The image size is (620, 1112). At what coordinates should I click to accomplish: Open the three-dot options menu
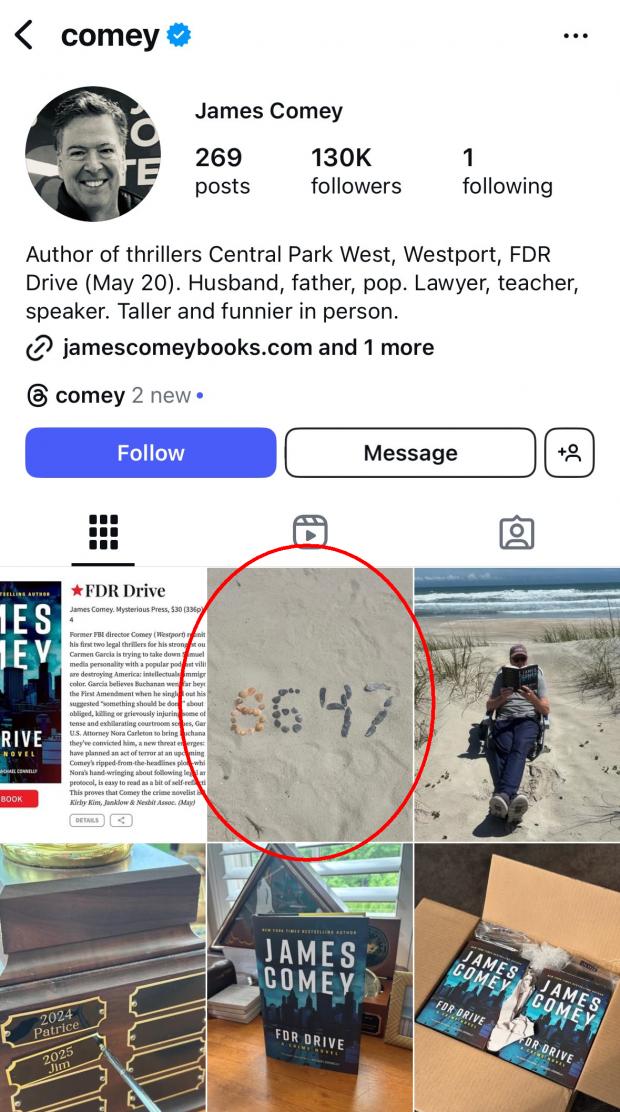[x=575, y=35]
